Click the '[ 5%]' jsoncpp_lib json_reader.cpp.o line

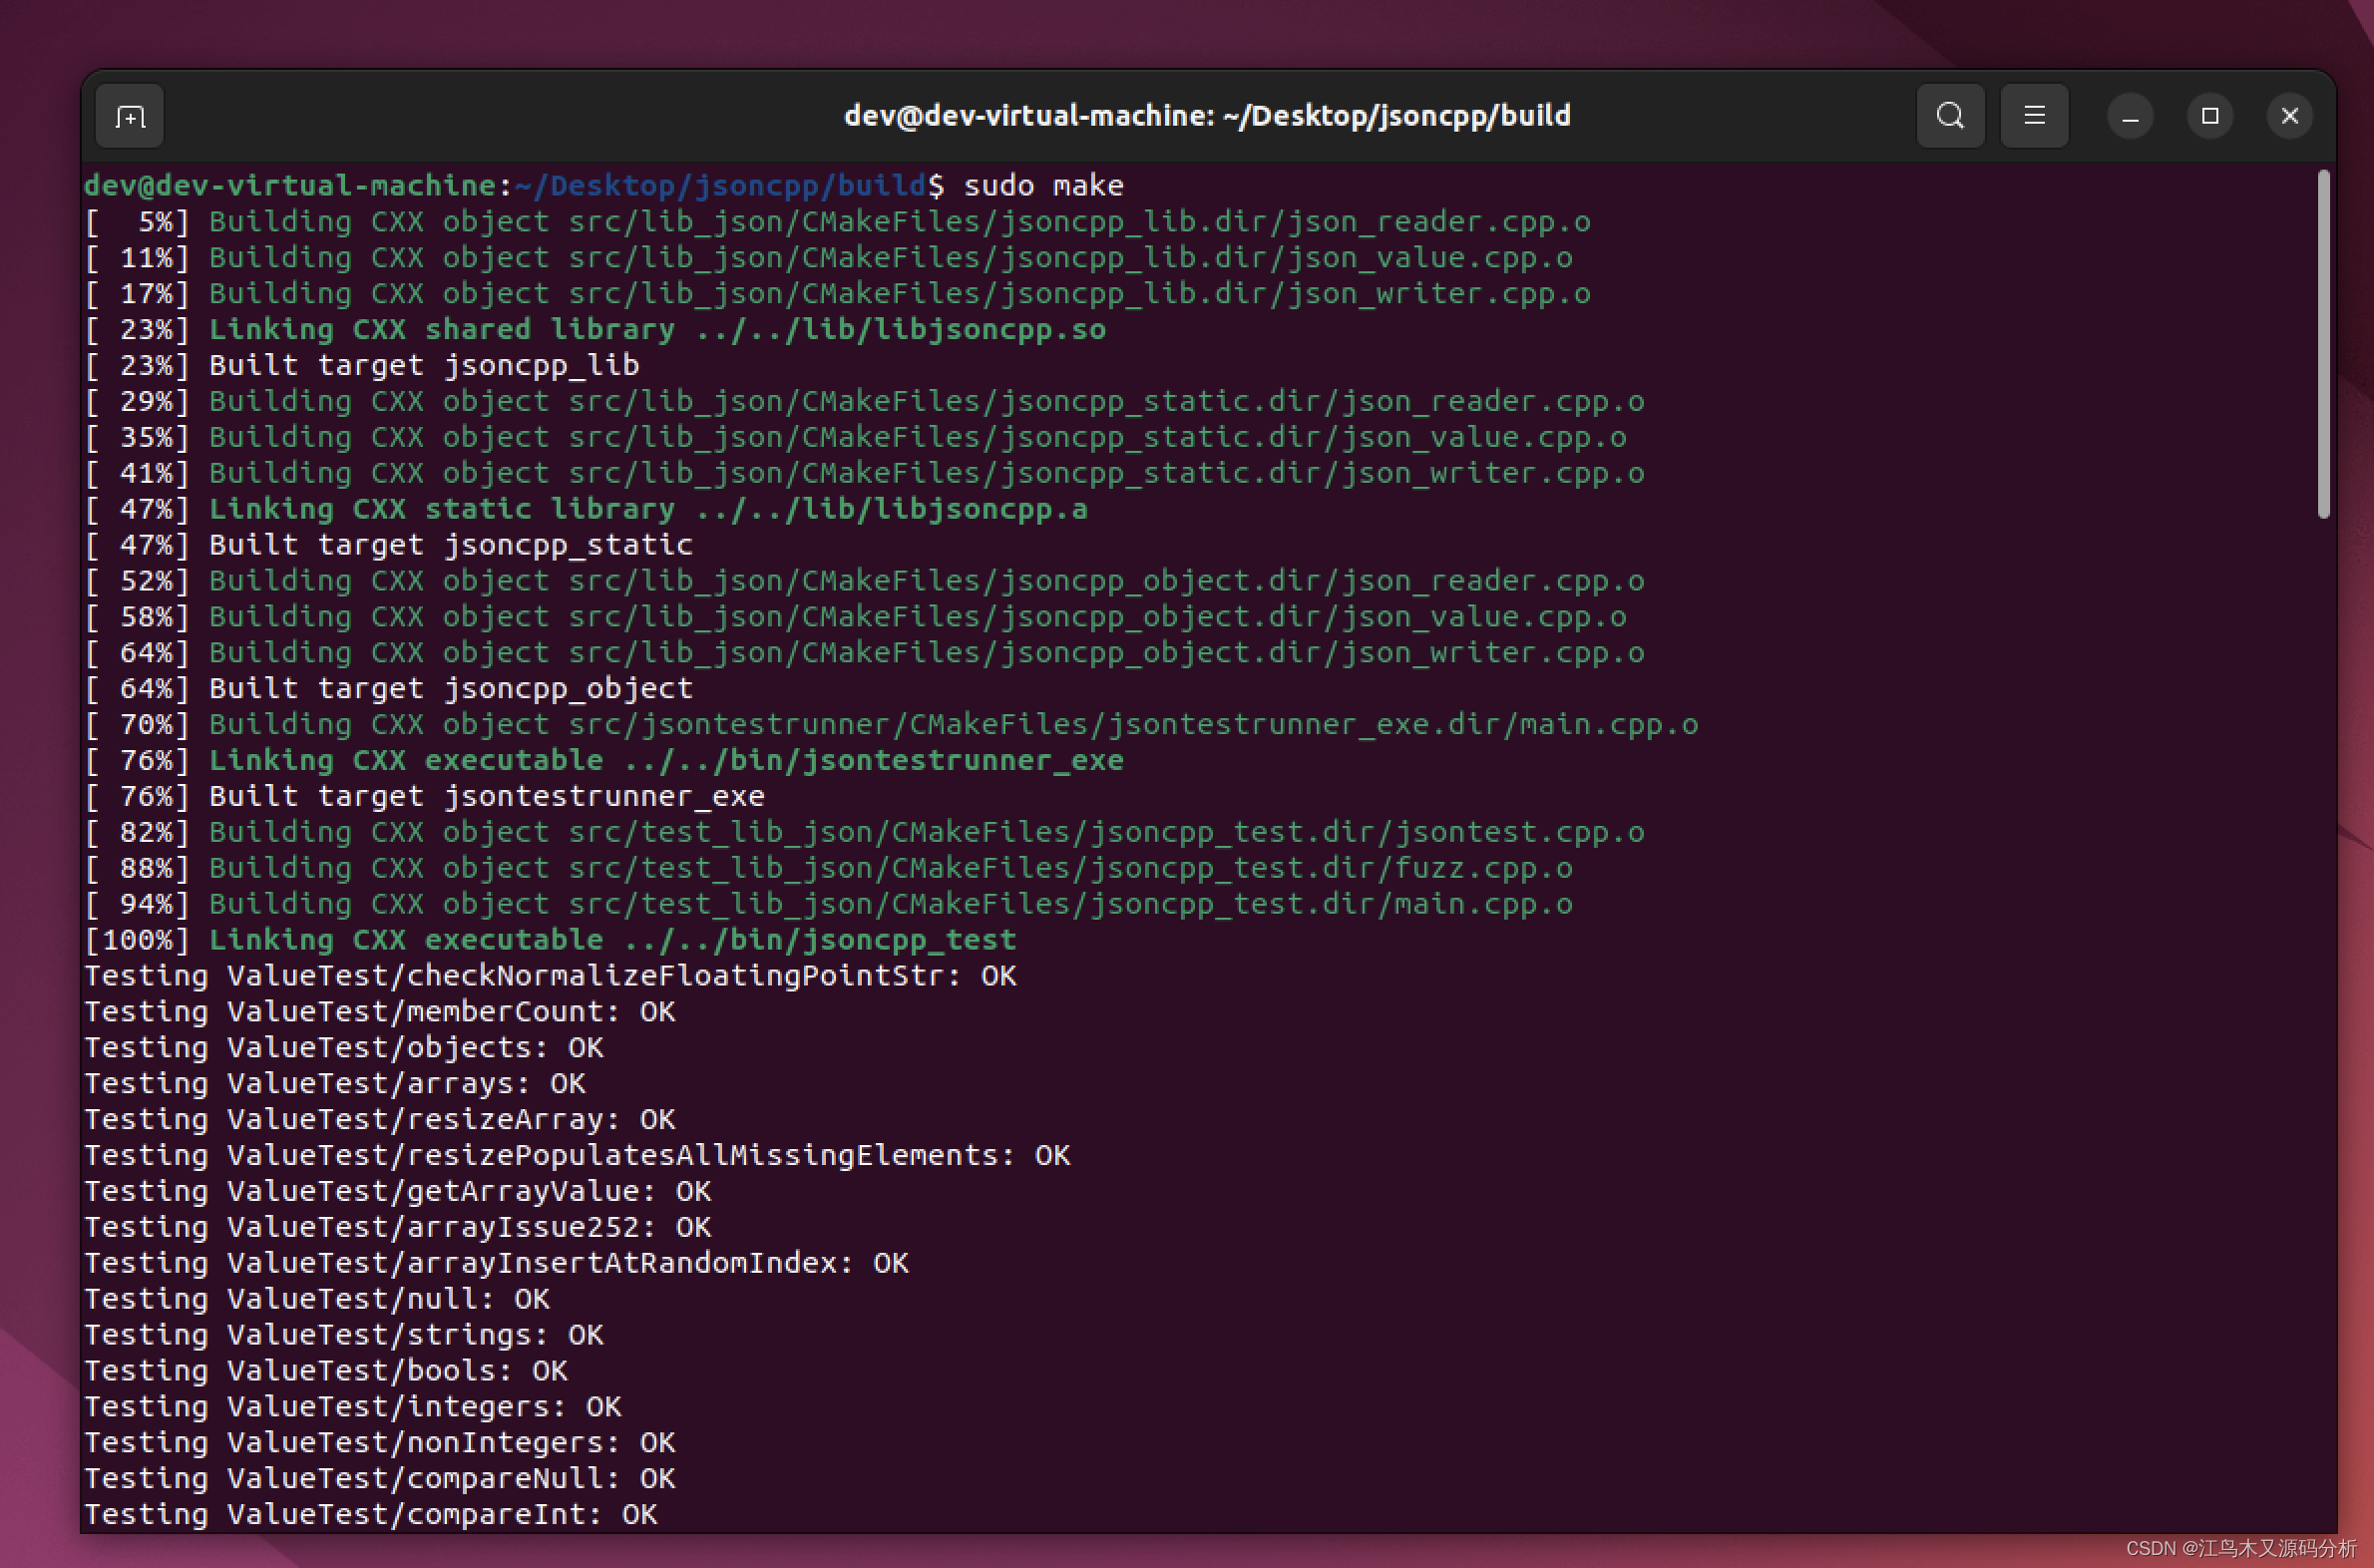[x=837, y=222]
